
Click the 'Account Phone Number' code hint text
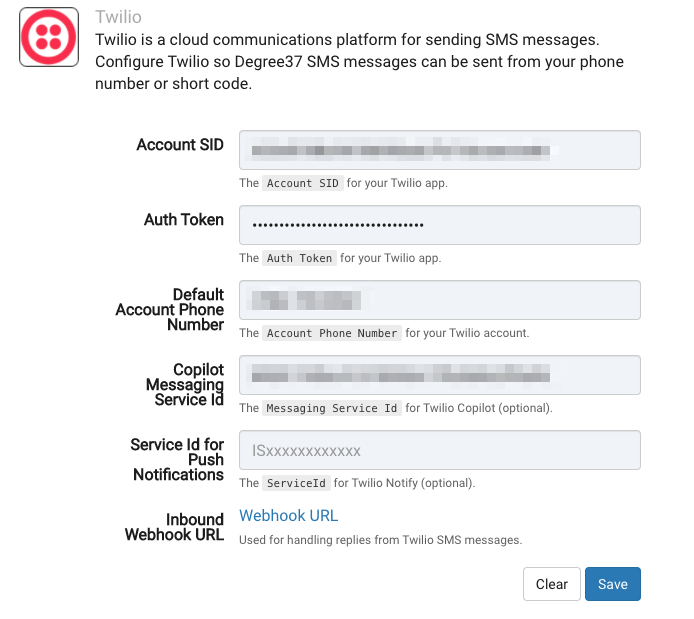tap(332, 333)
